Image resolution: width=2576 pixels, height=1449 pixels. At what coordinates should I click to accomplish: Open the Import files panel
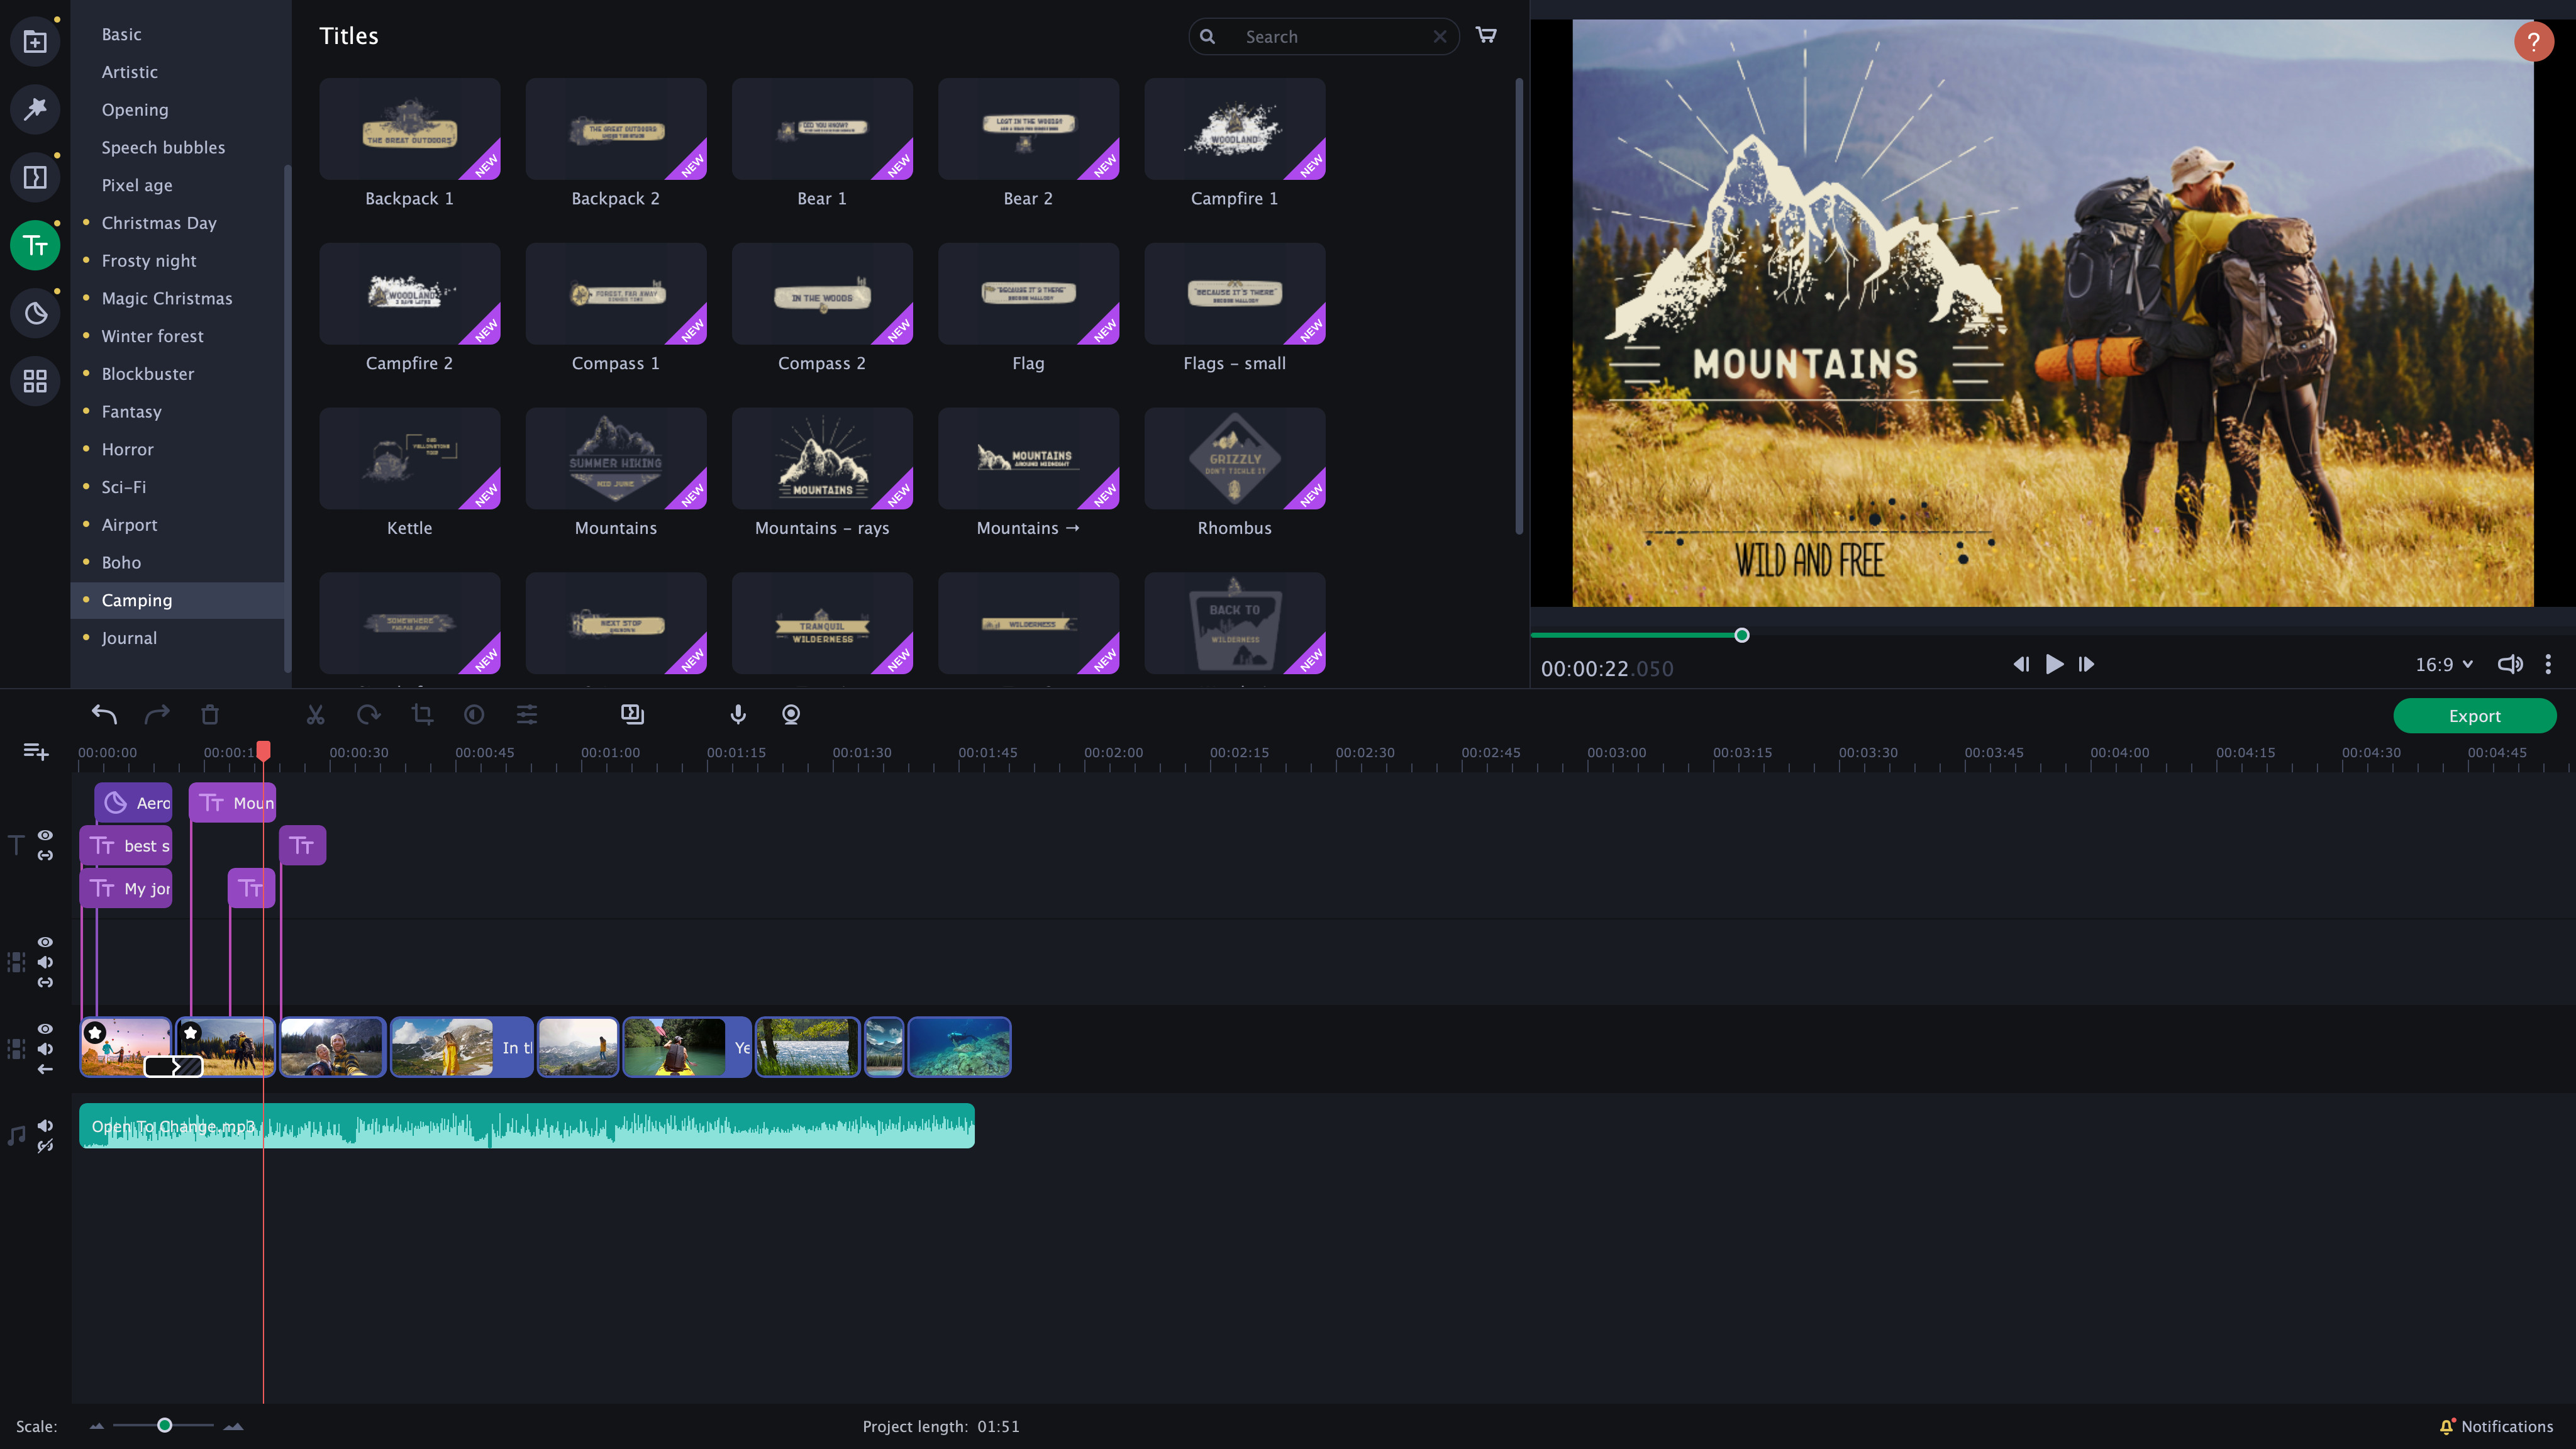tap(35, 41)
